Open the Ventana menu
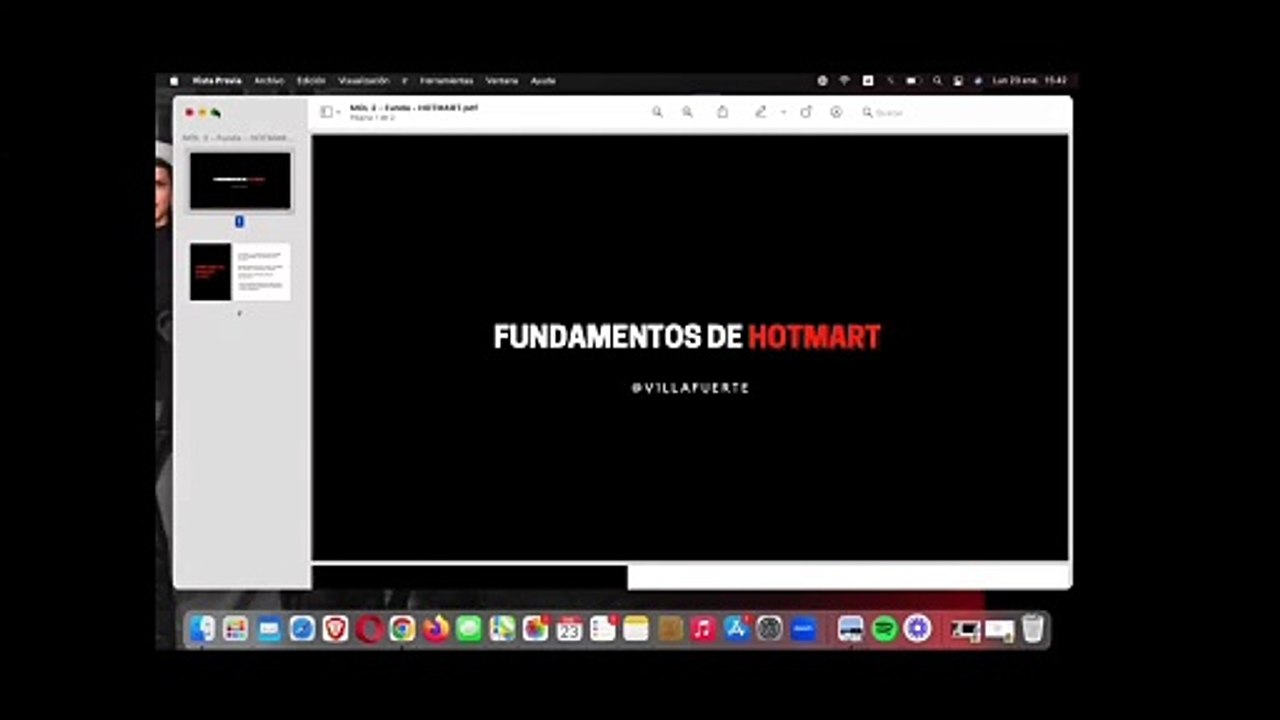The image size is (1280, 720). pyautogui.click(x=502, y=80)
